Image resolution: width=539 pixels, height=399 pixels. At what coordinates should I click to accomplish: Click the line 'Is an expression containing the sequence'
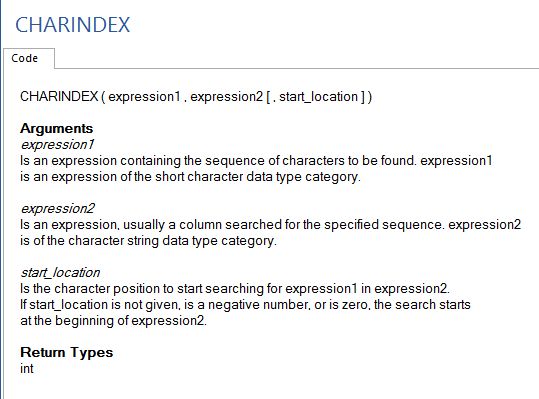click(256, 160)
